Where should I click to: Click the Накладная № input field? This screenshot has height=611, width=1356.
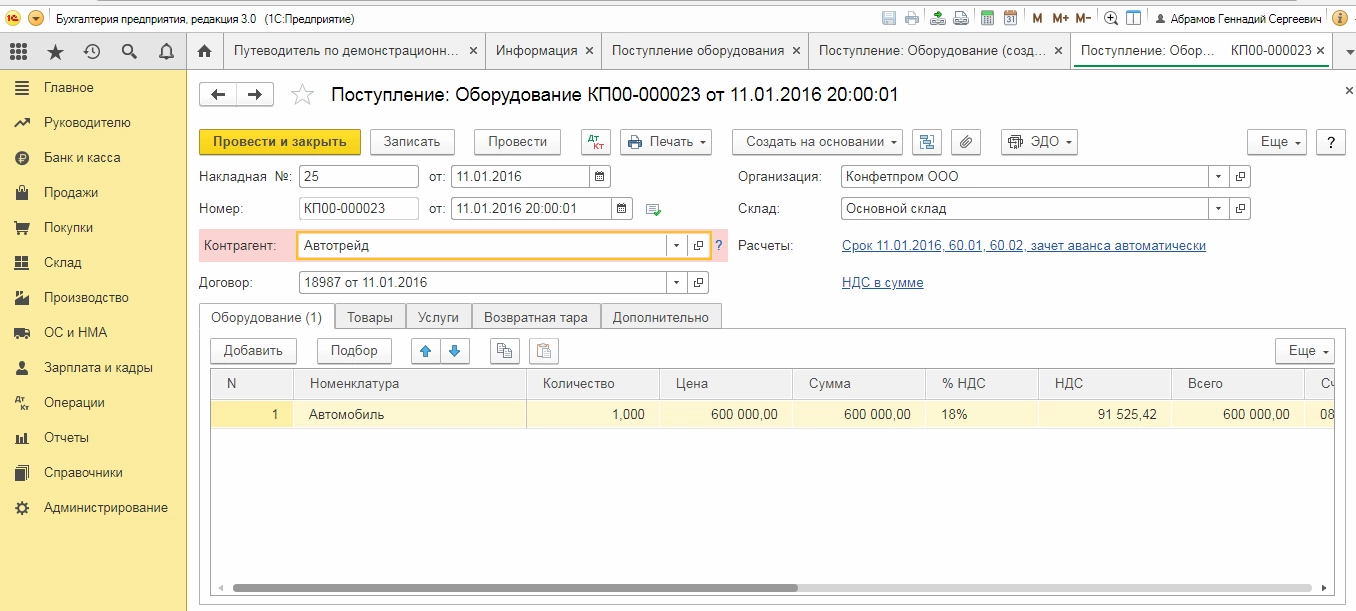click(359, 177)
